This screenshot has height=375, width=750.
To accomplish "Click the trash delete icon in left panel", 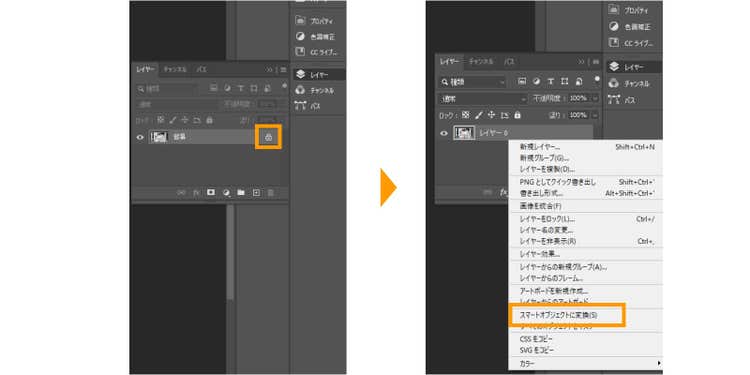I will point(270,192).
